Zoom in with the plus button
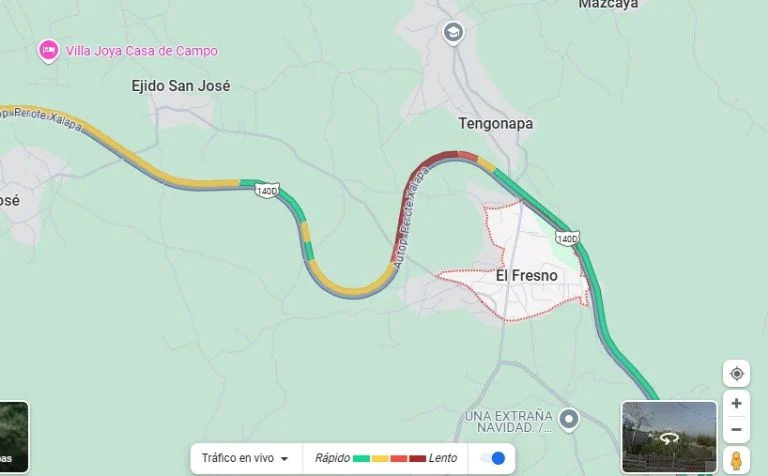The height and width of the screenshot is (476, 768). [736, 404]
